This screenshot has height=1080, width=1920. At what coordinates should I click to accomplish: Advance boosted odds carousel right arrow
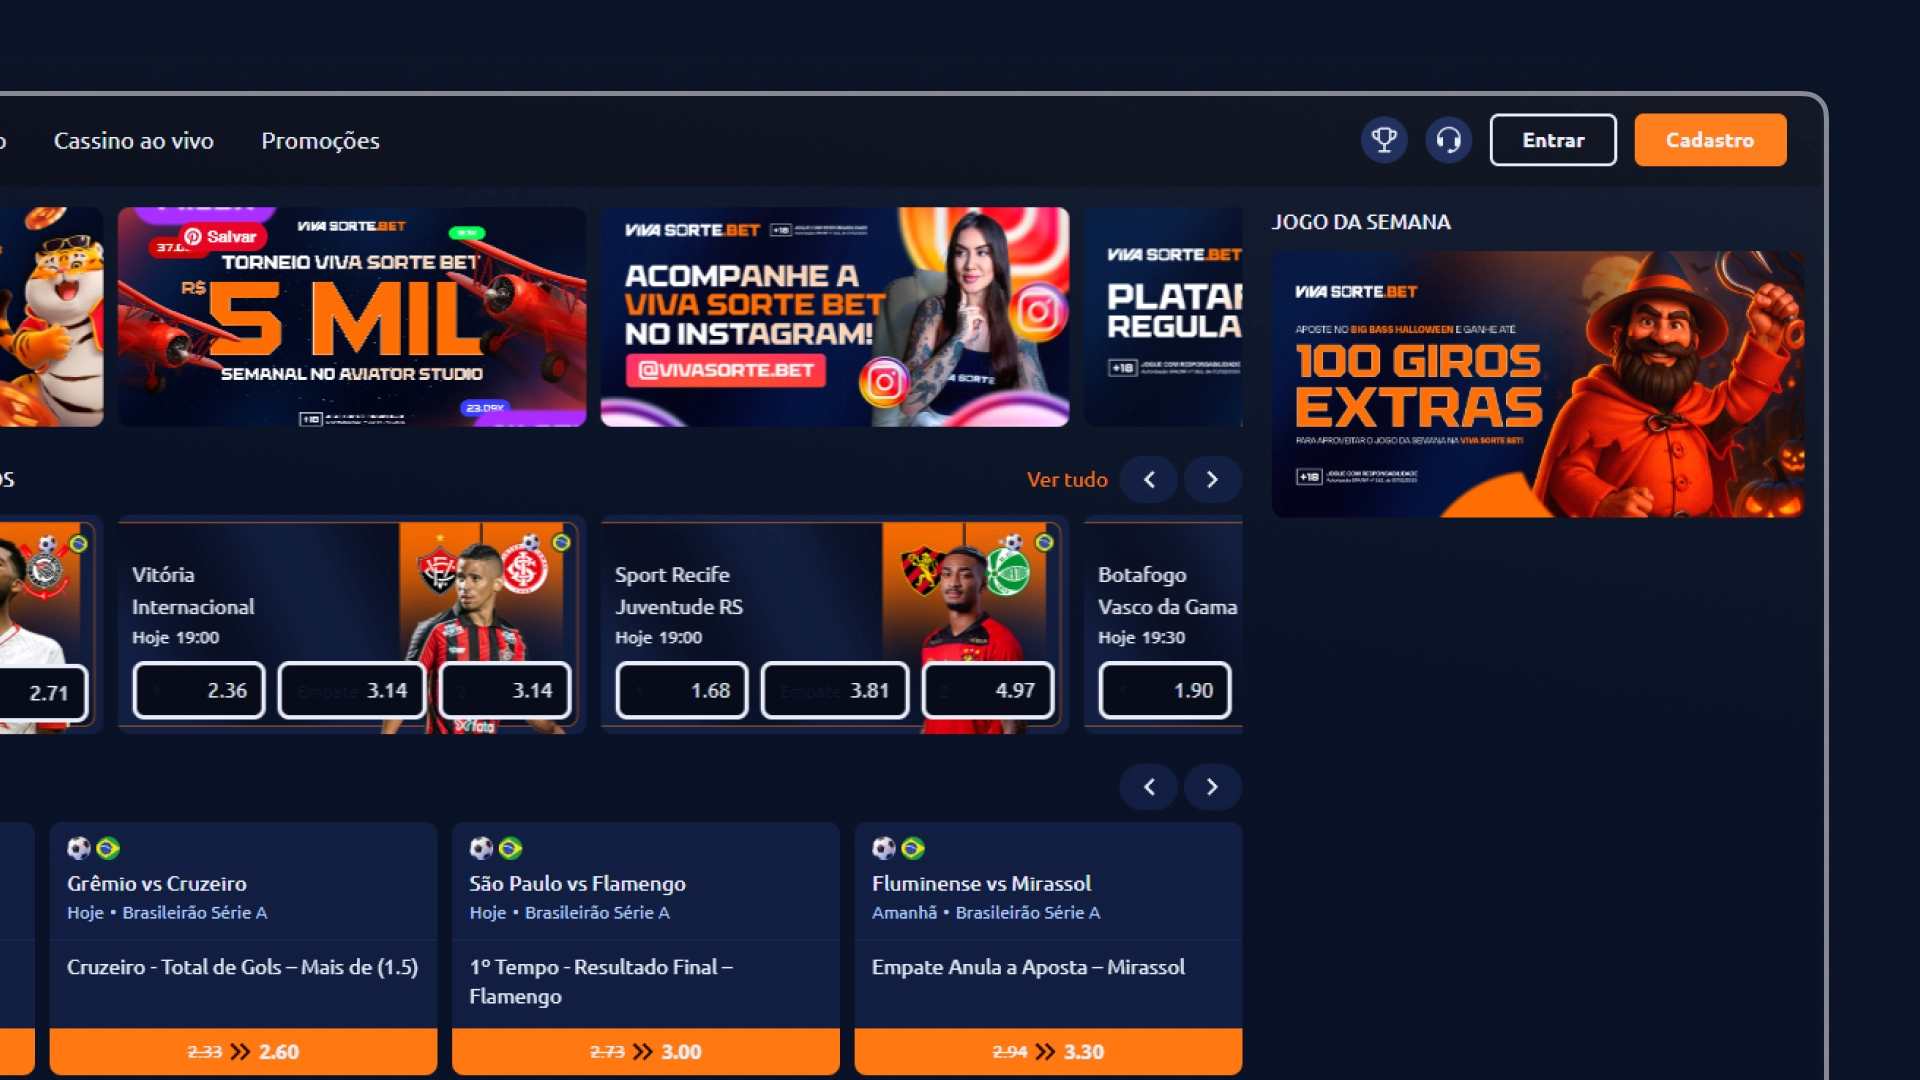pyautogui.click(x=1212, y=787)
